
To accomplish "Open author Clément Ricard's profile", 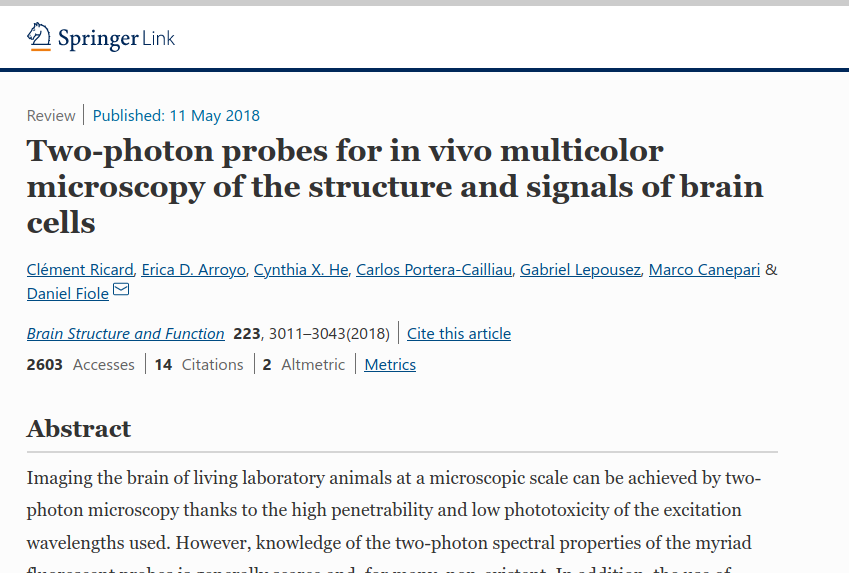I will click(80, 270).
